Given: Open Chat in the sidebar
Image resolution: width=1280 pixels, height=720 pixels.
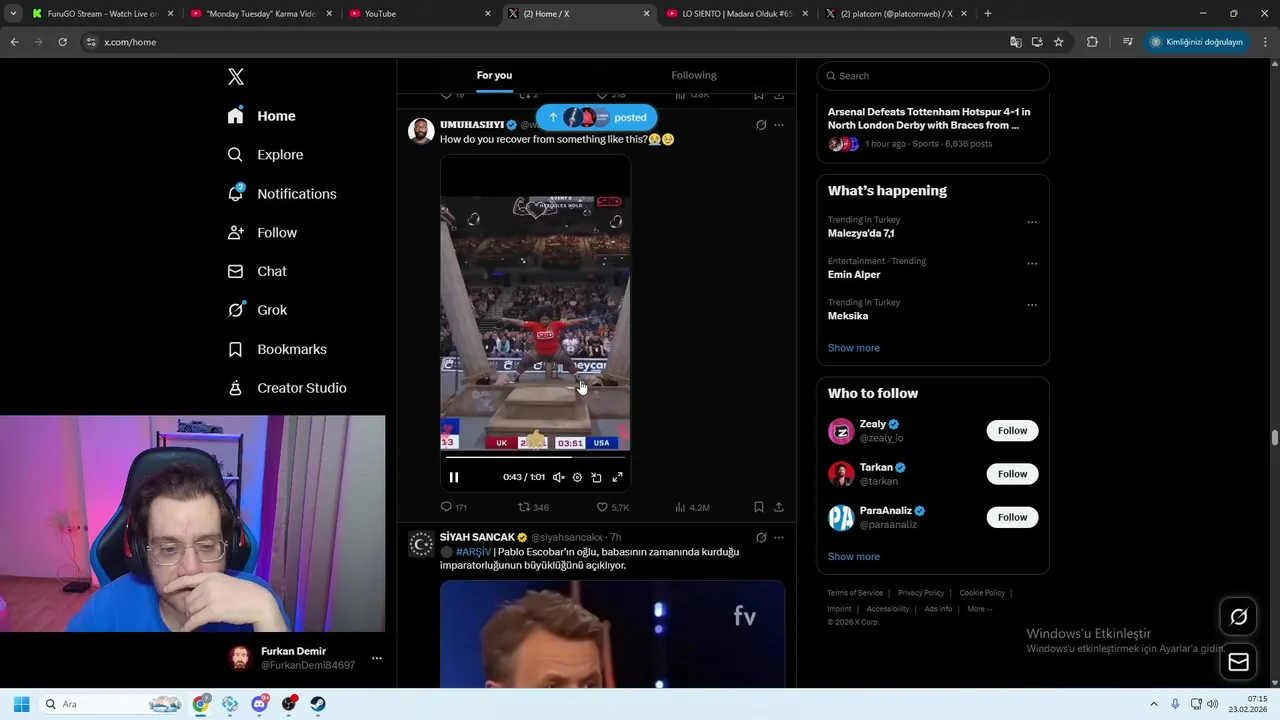Looking at the screenshot, I should click(257, 271).
